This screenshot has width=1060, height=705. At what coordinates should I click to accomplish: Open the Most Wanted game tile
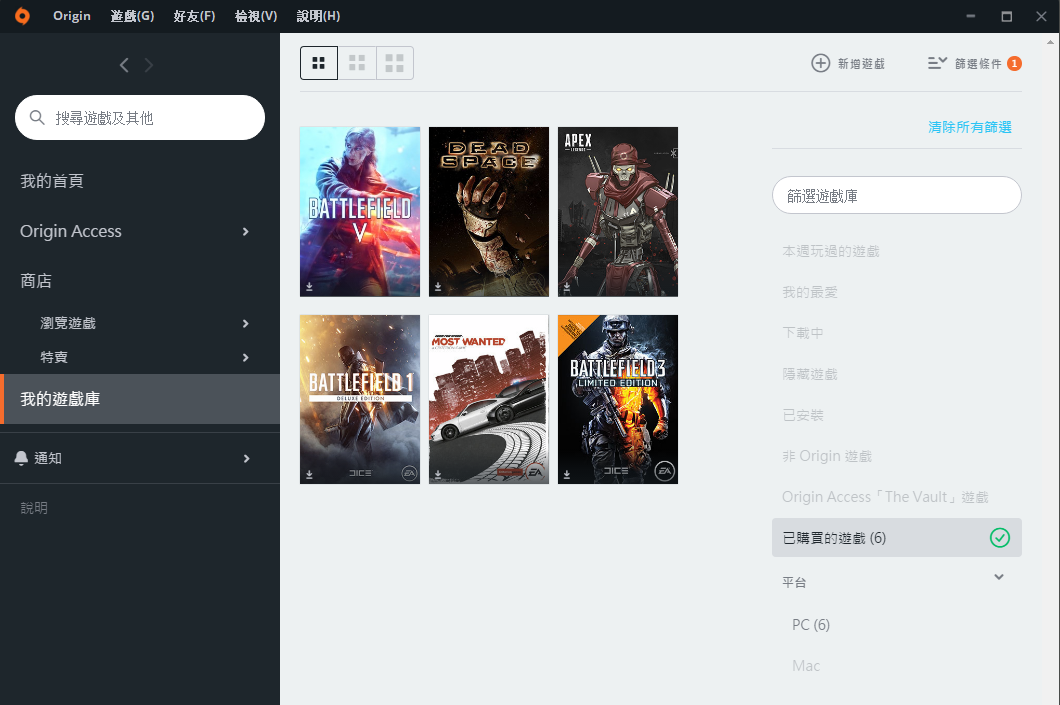coord(489,399)
